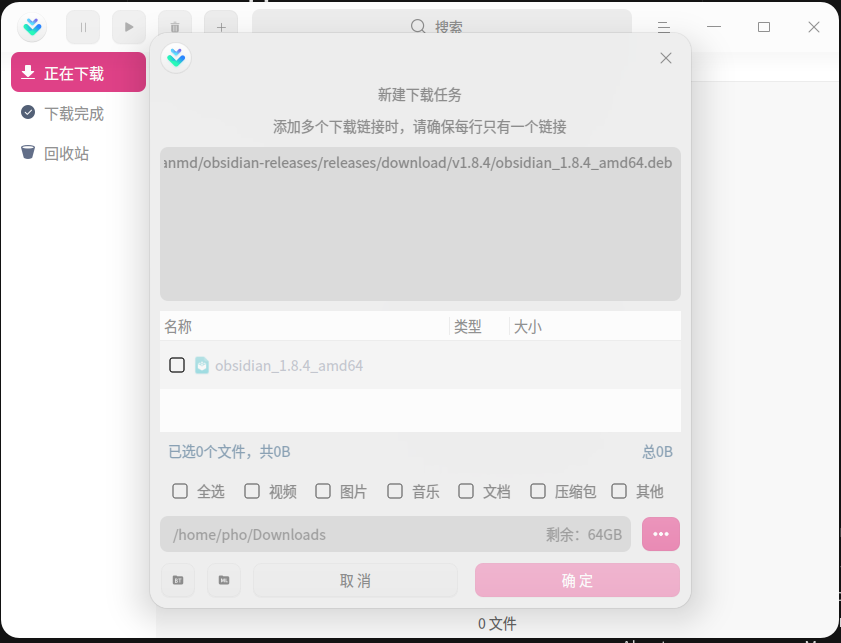Click the /home/pho/Downloads save path field
Image resolution: width=841 pixels, height=643 pixels.
395,534
